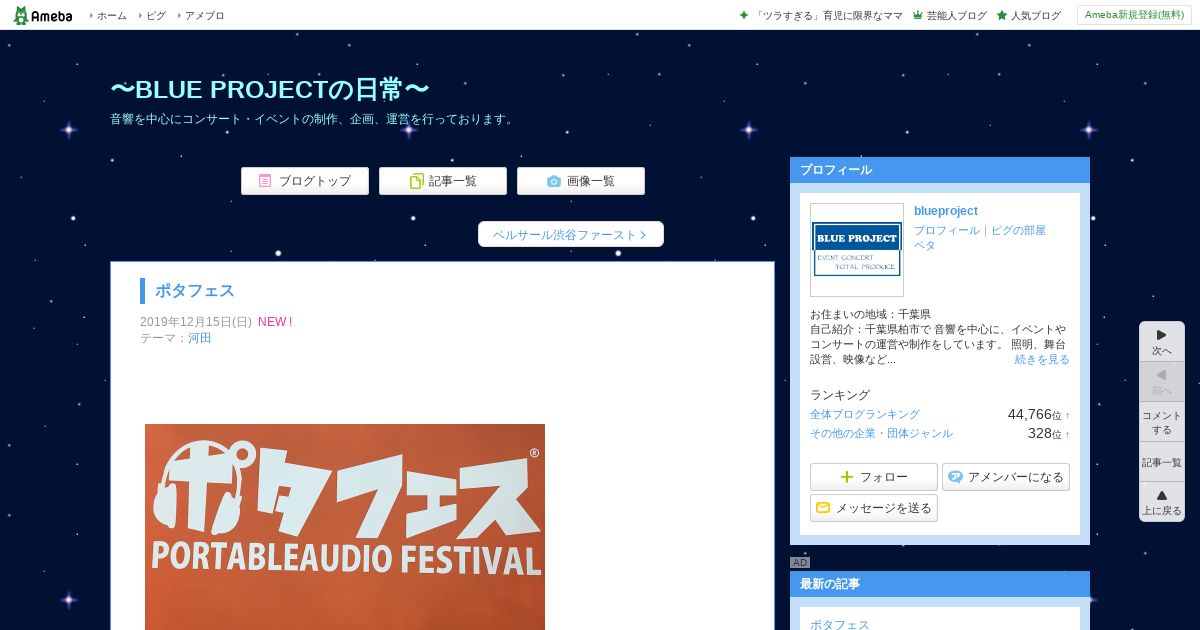Open the ブログトップ tab

click(x=305, y=181)
